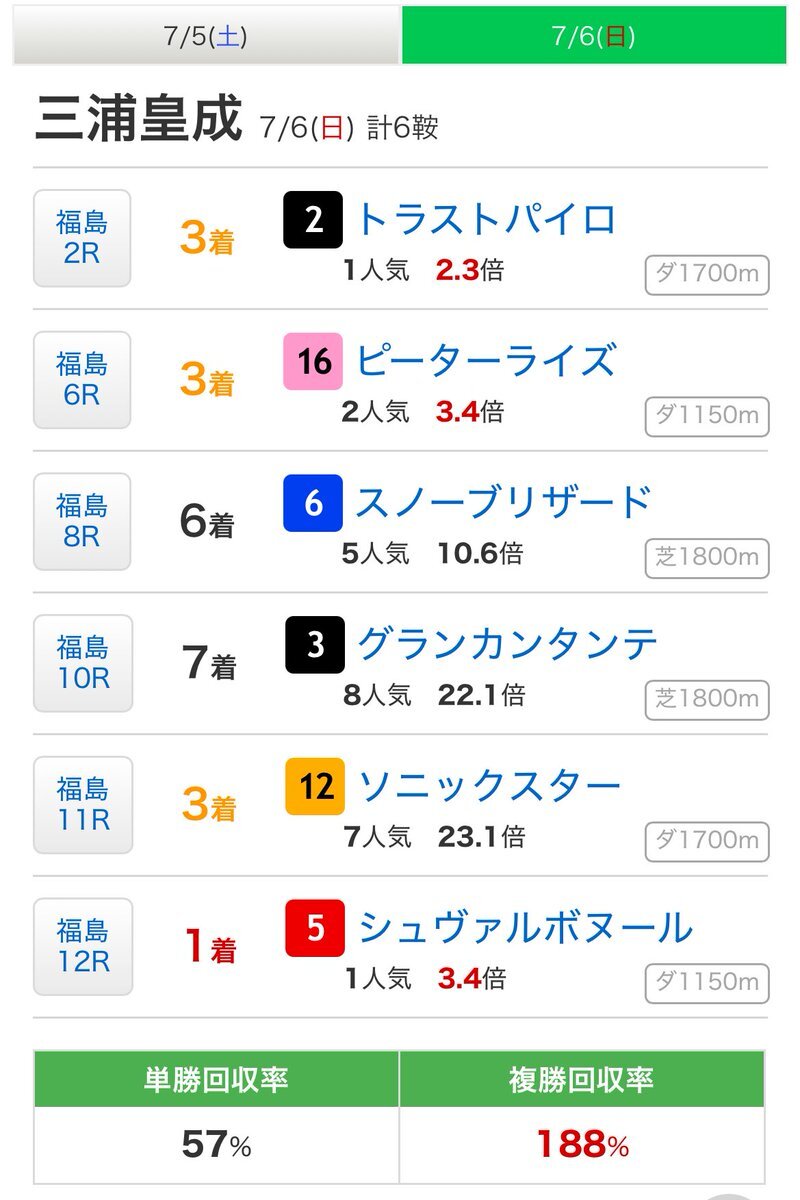Click the orange number 12 horse badge
800x1200 pixels.
tap(315, 786)
